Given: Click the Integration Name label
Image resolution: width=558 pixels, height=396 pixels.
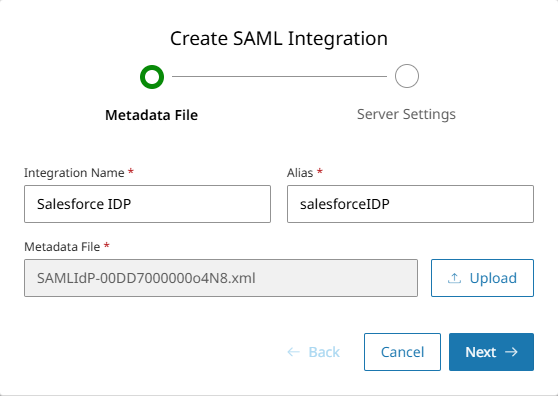Looking at the screenshot, I should (74, 173).
